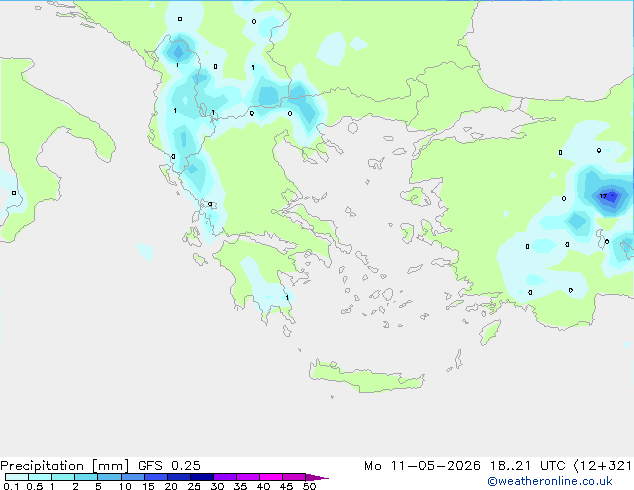The image size is (634, 490).
Task: Click the island of Crete
Action: [x=366, y=376]
